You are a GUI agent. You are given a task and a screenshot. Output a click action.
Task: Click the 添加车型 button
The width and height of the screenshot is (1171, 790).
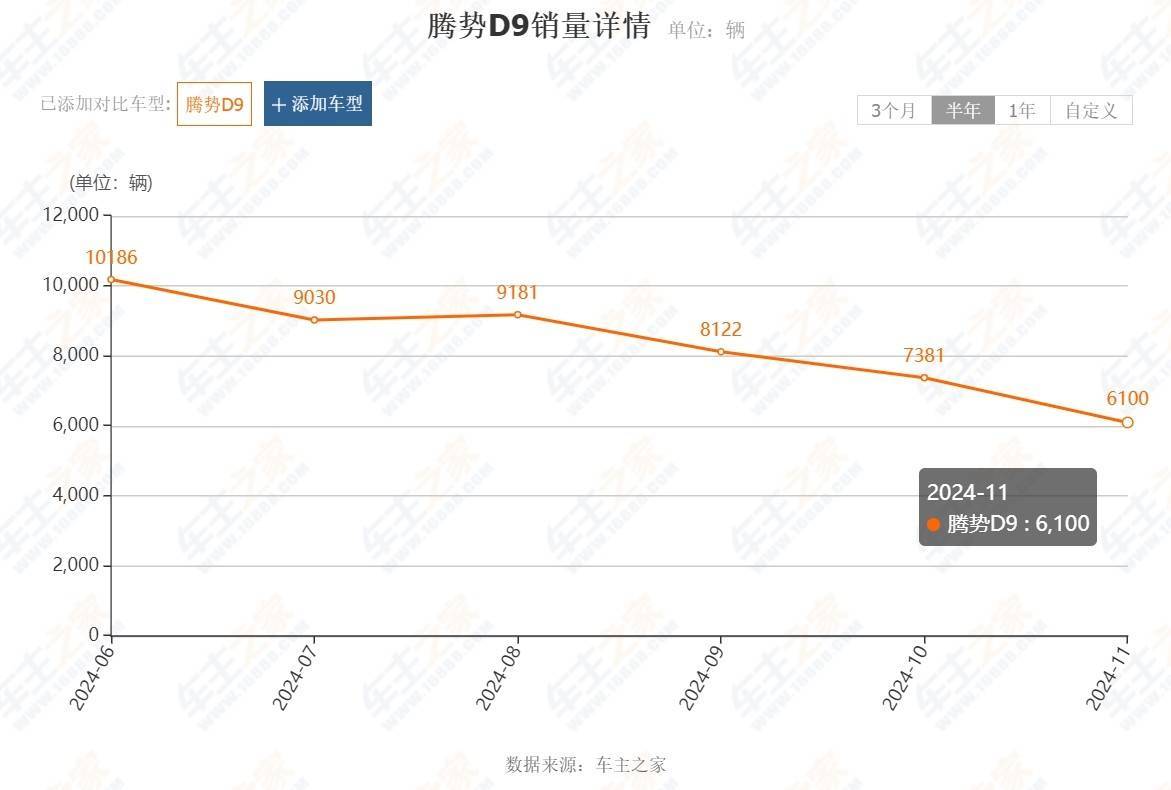(317, 104)
